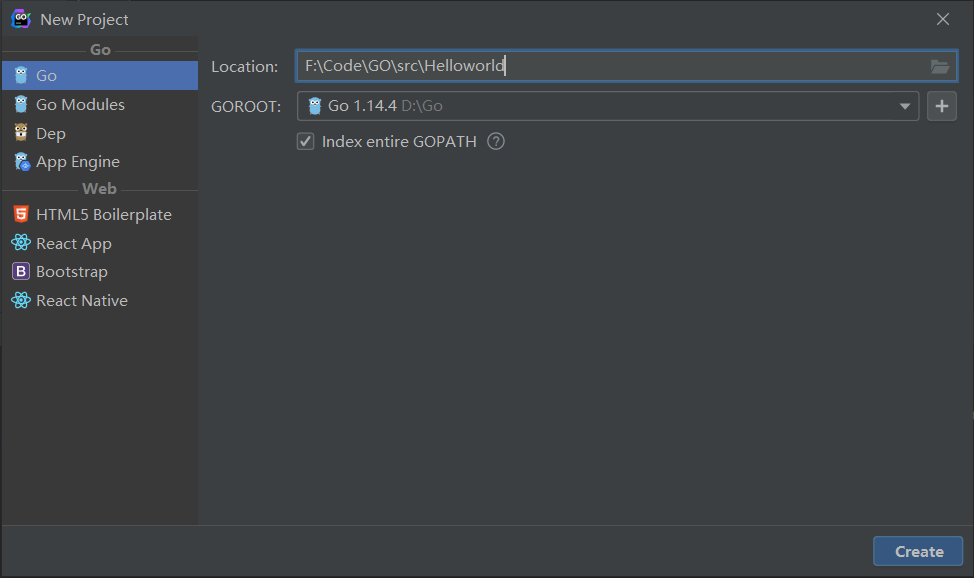
Task: Toggle Index entire GOPATH checkbox
Action: tap(306, 141)
